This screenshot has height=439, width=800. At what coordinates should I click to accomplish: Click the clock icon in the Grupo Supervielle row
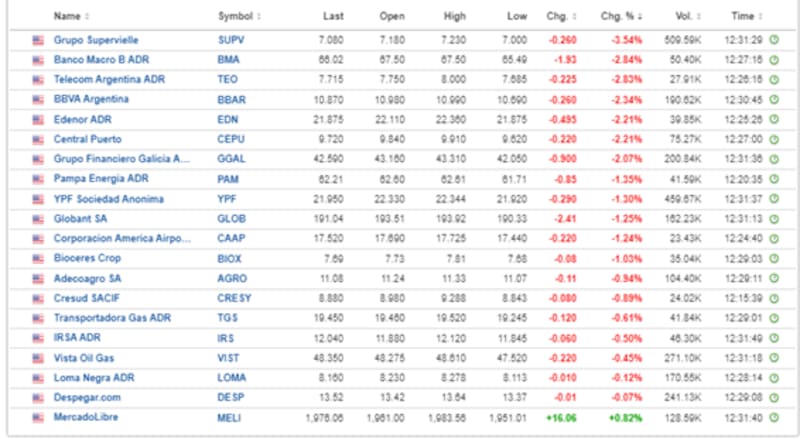coord(772,39)
